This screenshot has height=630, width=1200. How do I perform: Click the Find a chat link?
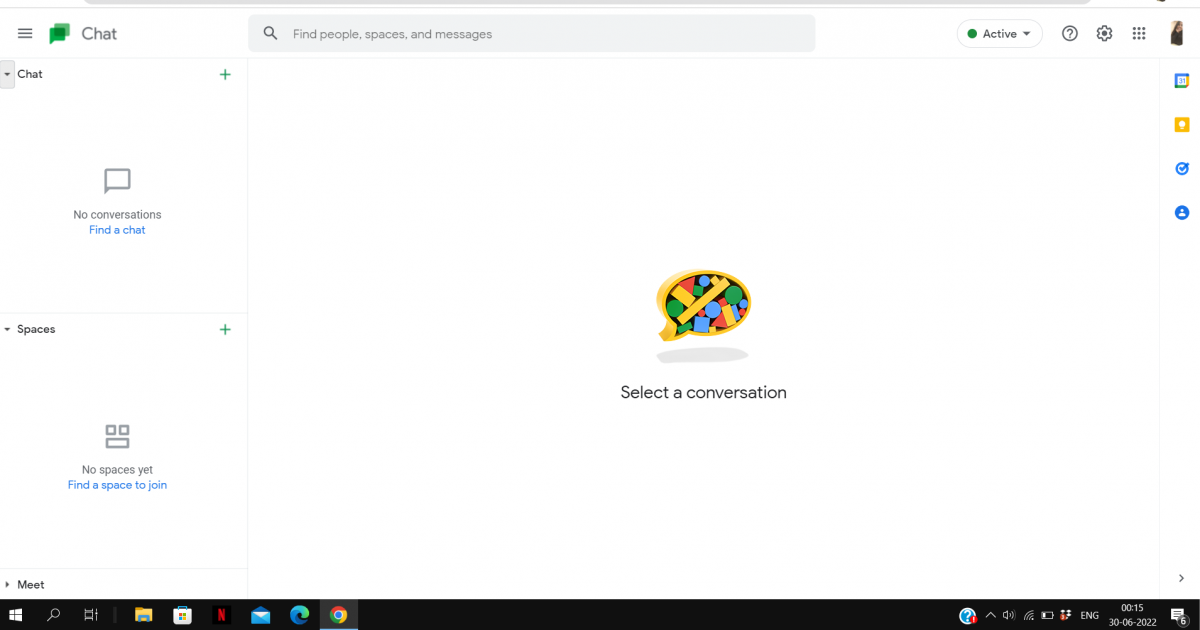point(117,229)
